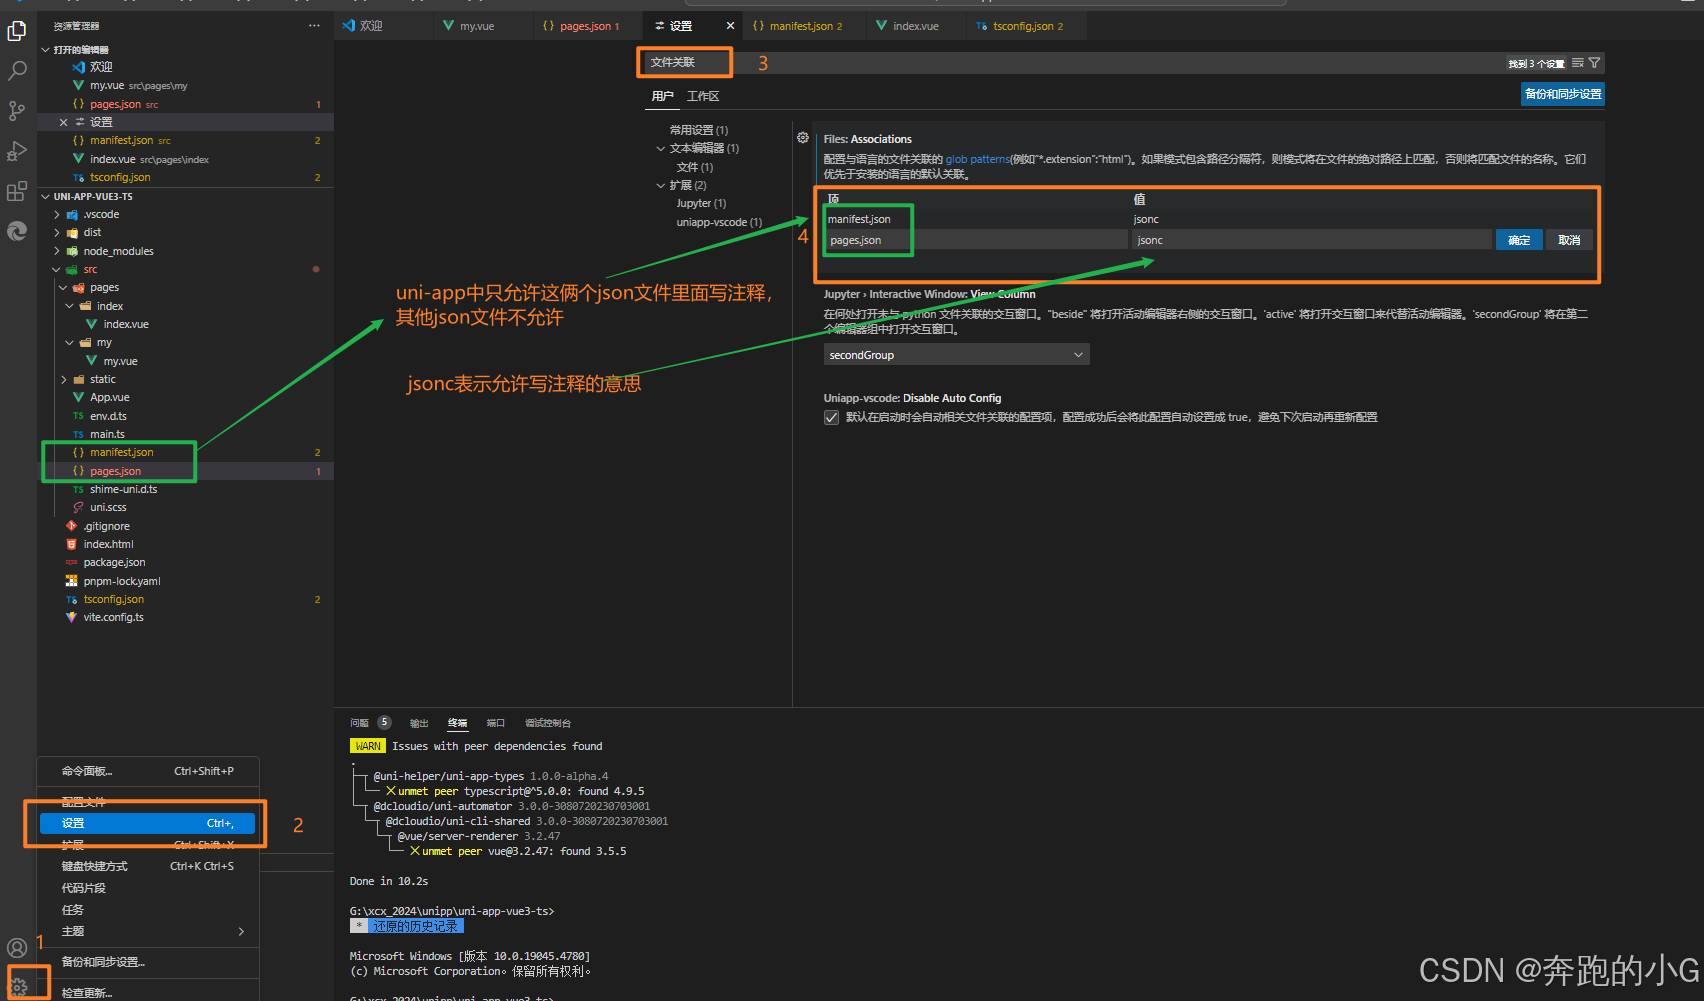Switch to the 问题 panel tab
Viewport: 1704px width, 1001px height.
359,723
